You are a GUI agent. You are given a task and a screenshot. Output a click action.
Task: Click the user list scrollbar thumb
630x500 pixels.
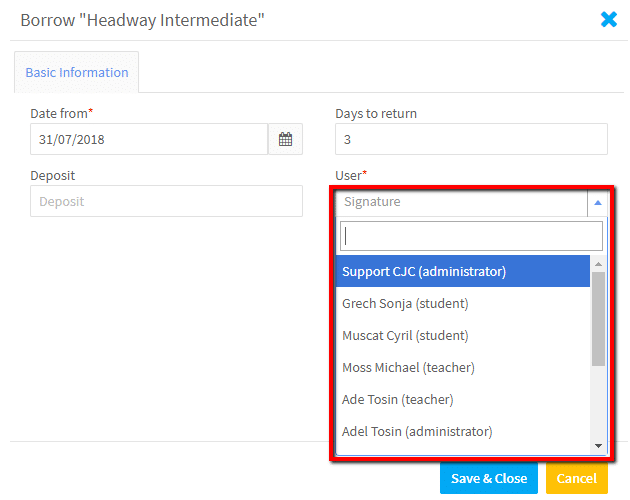point(598,319)
